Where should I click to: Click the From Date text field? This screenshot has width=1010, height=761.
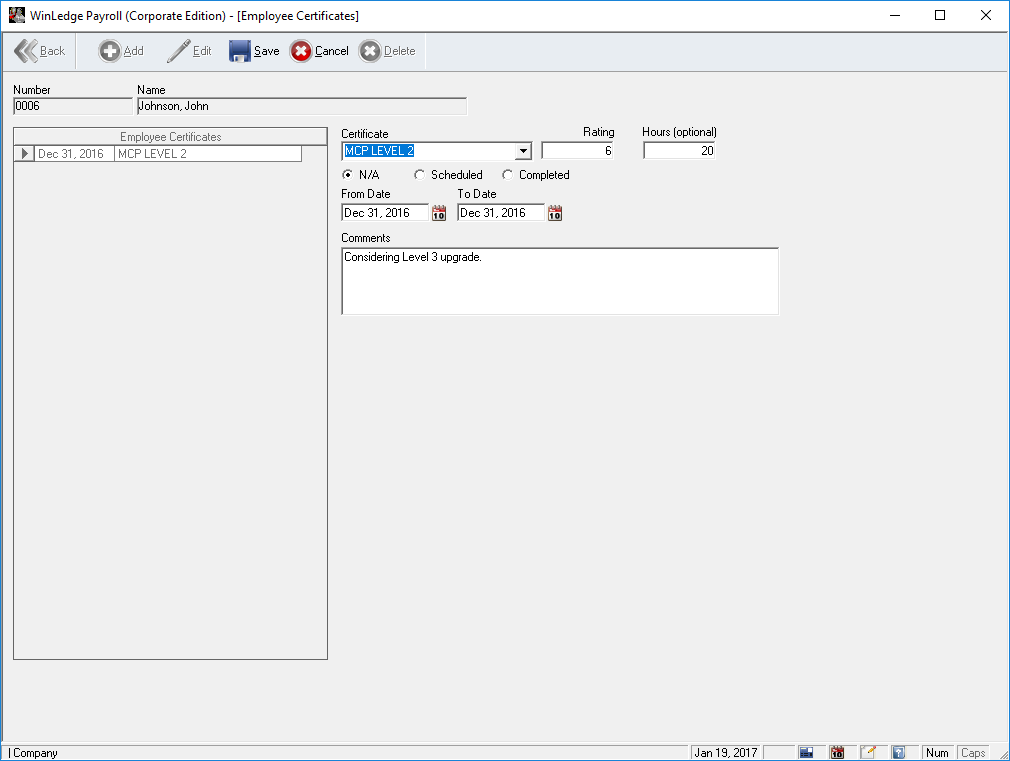(x=384, y=213)
